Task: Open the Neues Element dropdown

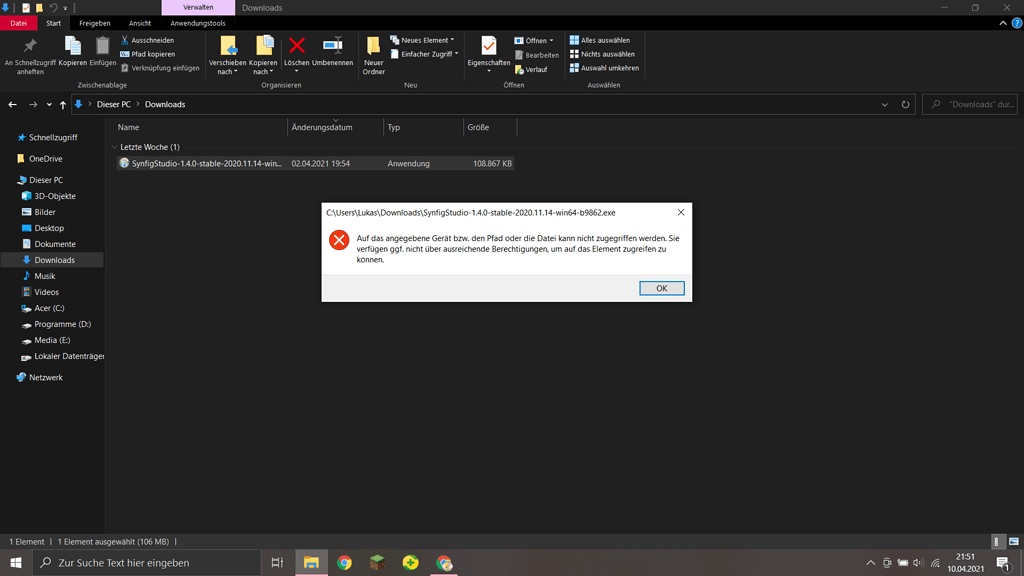Action: pos(426,40)
